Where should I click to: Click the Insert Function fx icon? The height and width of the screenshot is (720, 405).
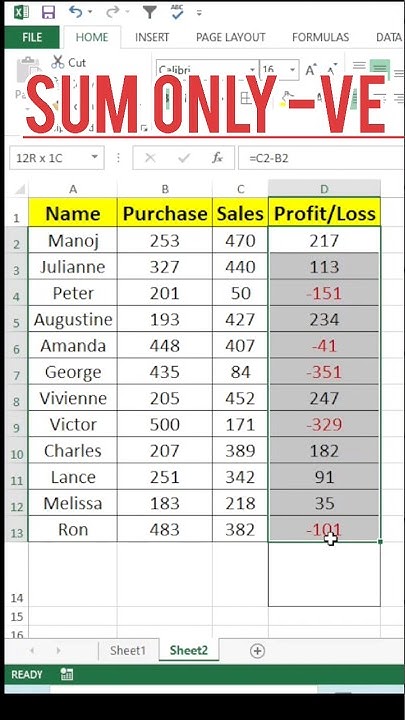pos(217,158)
